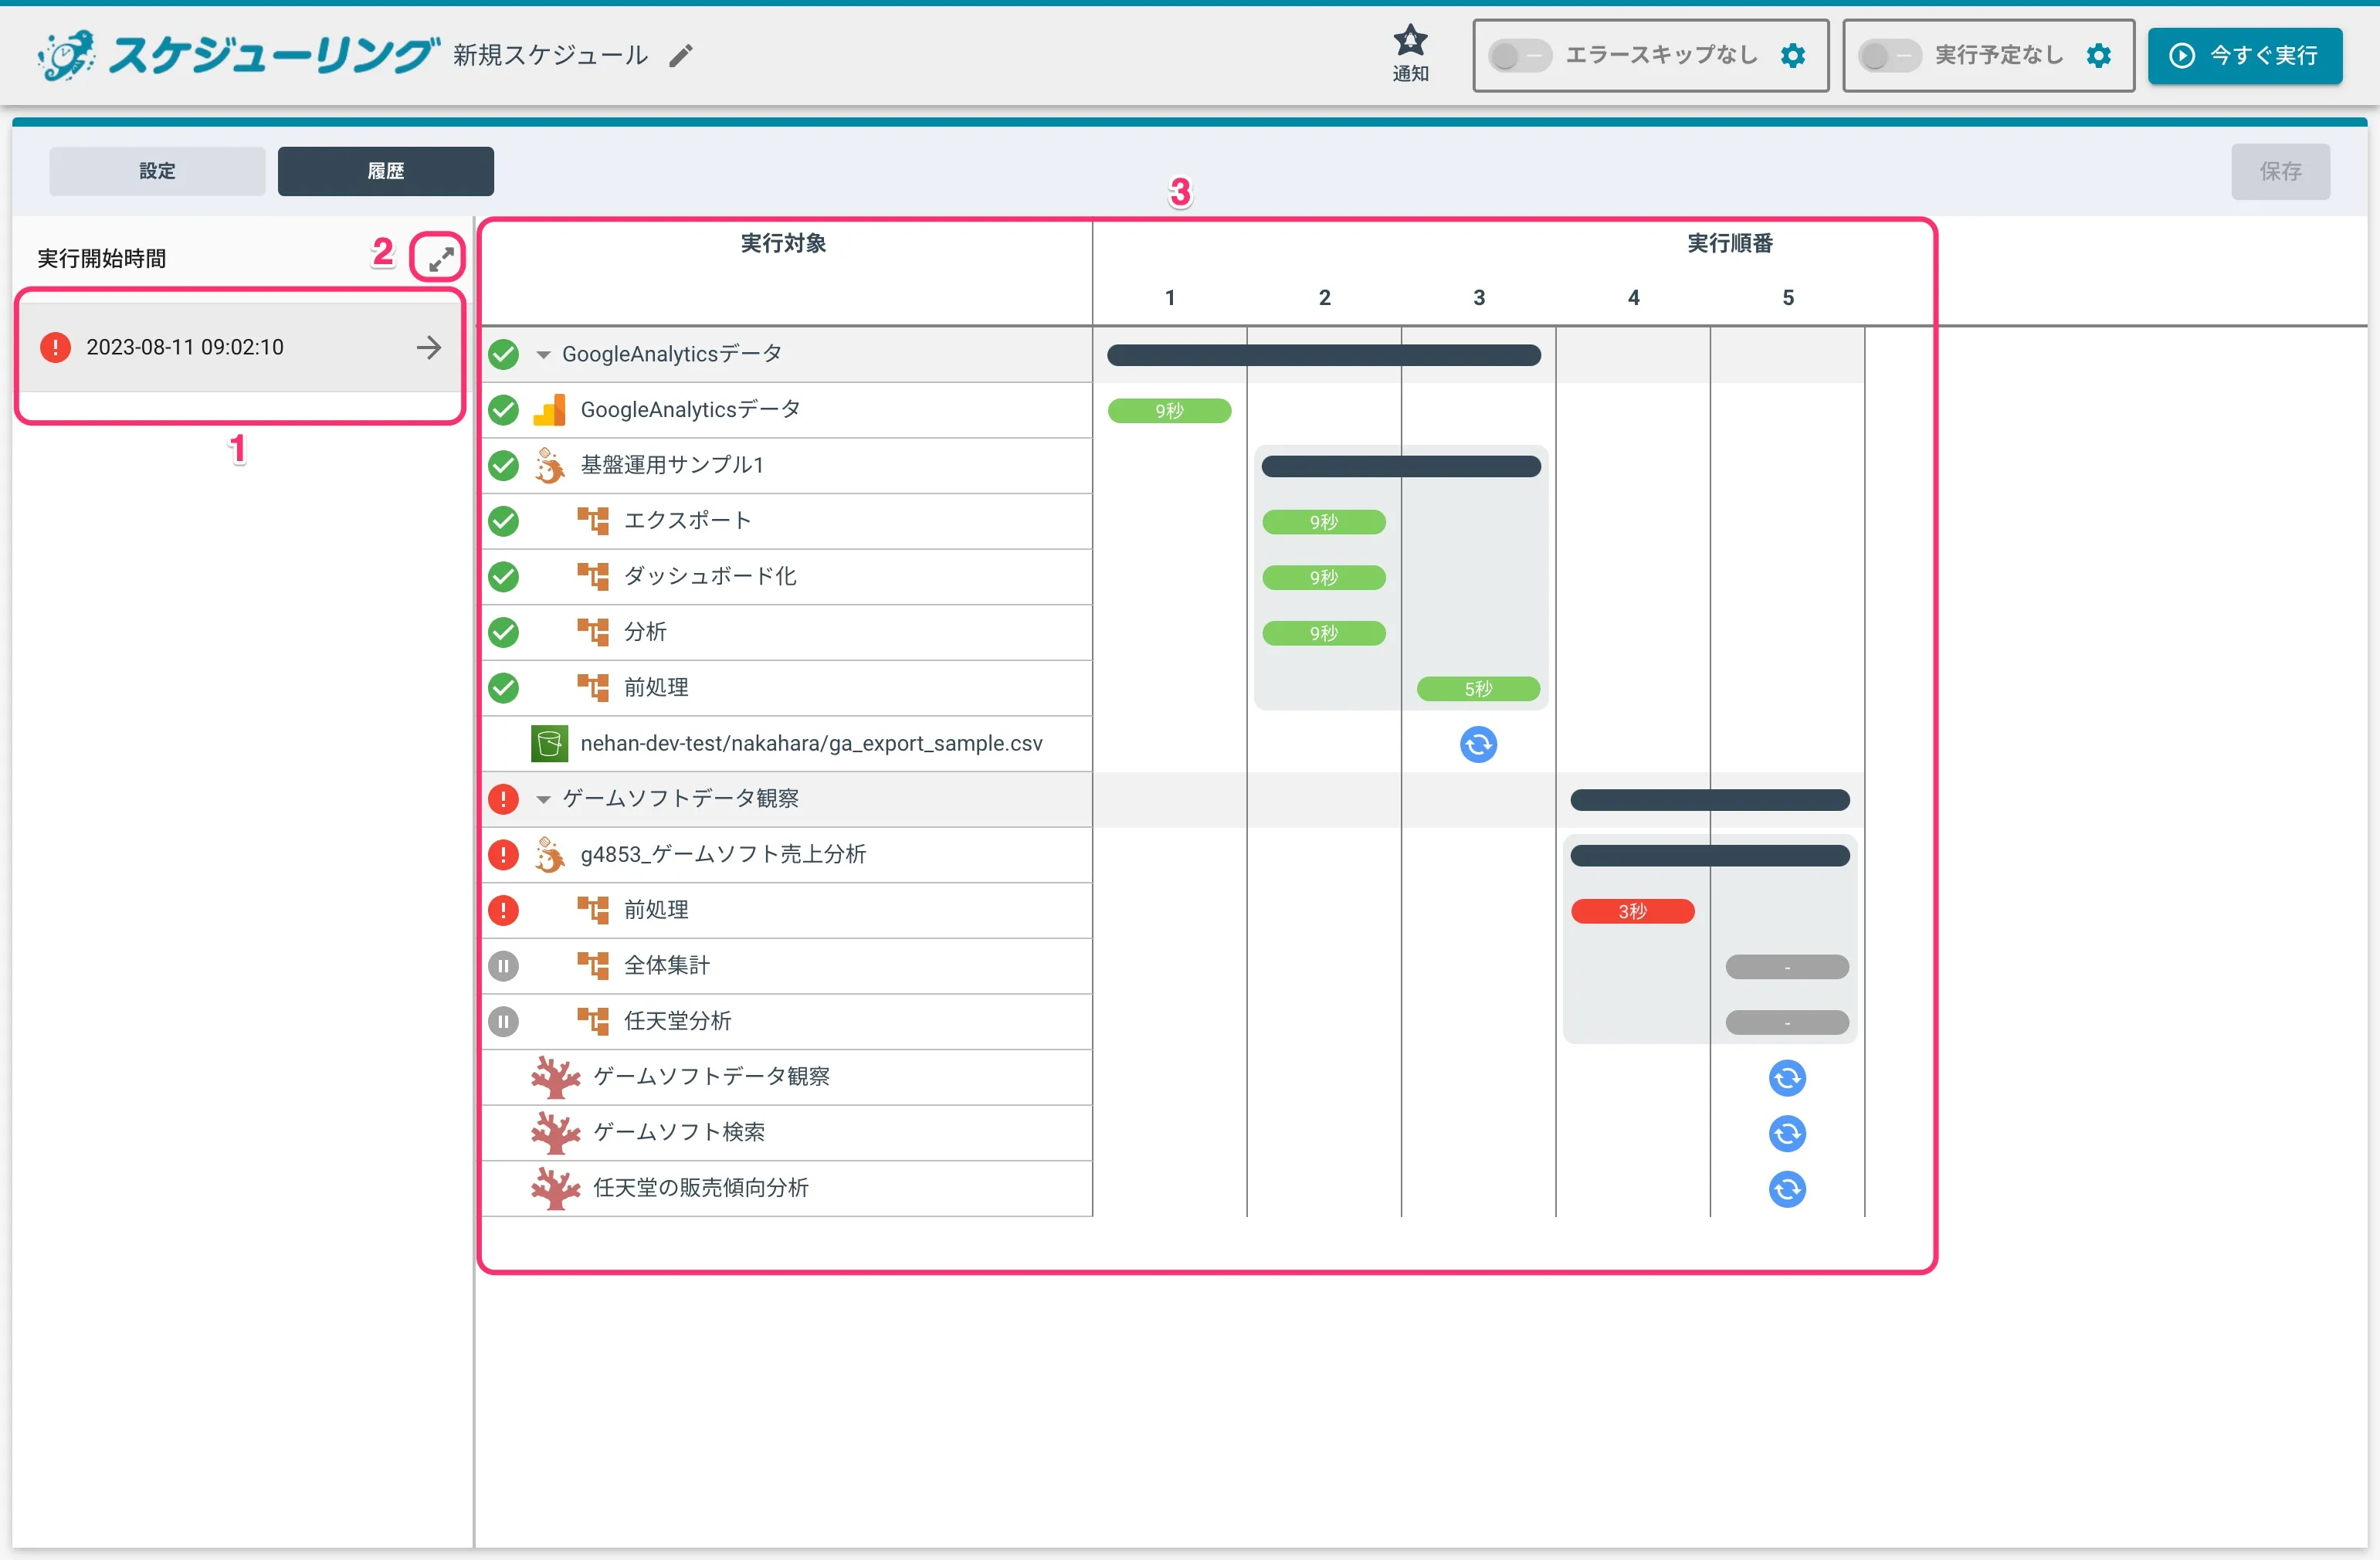Select the 2023-08-11 09:02:10 history entry

point(240,347)
